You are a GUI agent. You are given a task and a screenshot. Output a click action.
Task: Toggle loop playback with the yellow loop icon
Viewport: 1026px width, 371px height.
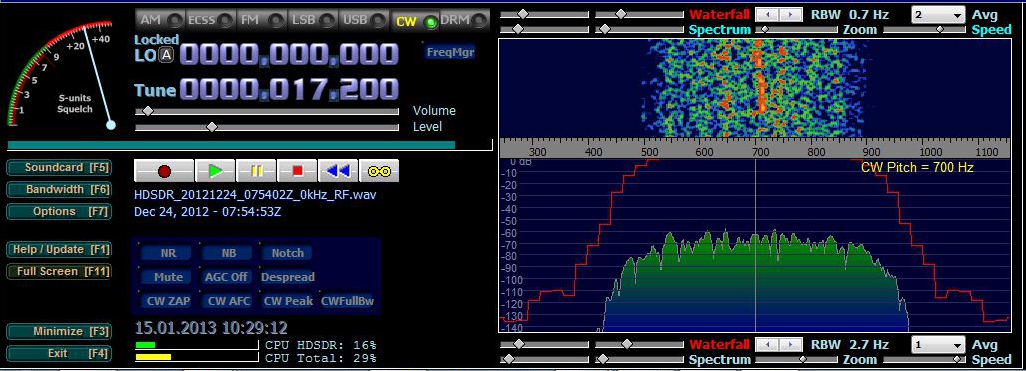click(x=379, y=171)
